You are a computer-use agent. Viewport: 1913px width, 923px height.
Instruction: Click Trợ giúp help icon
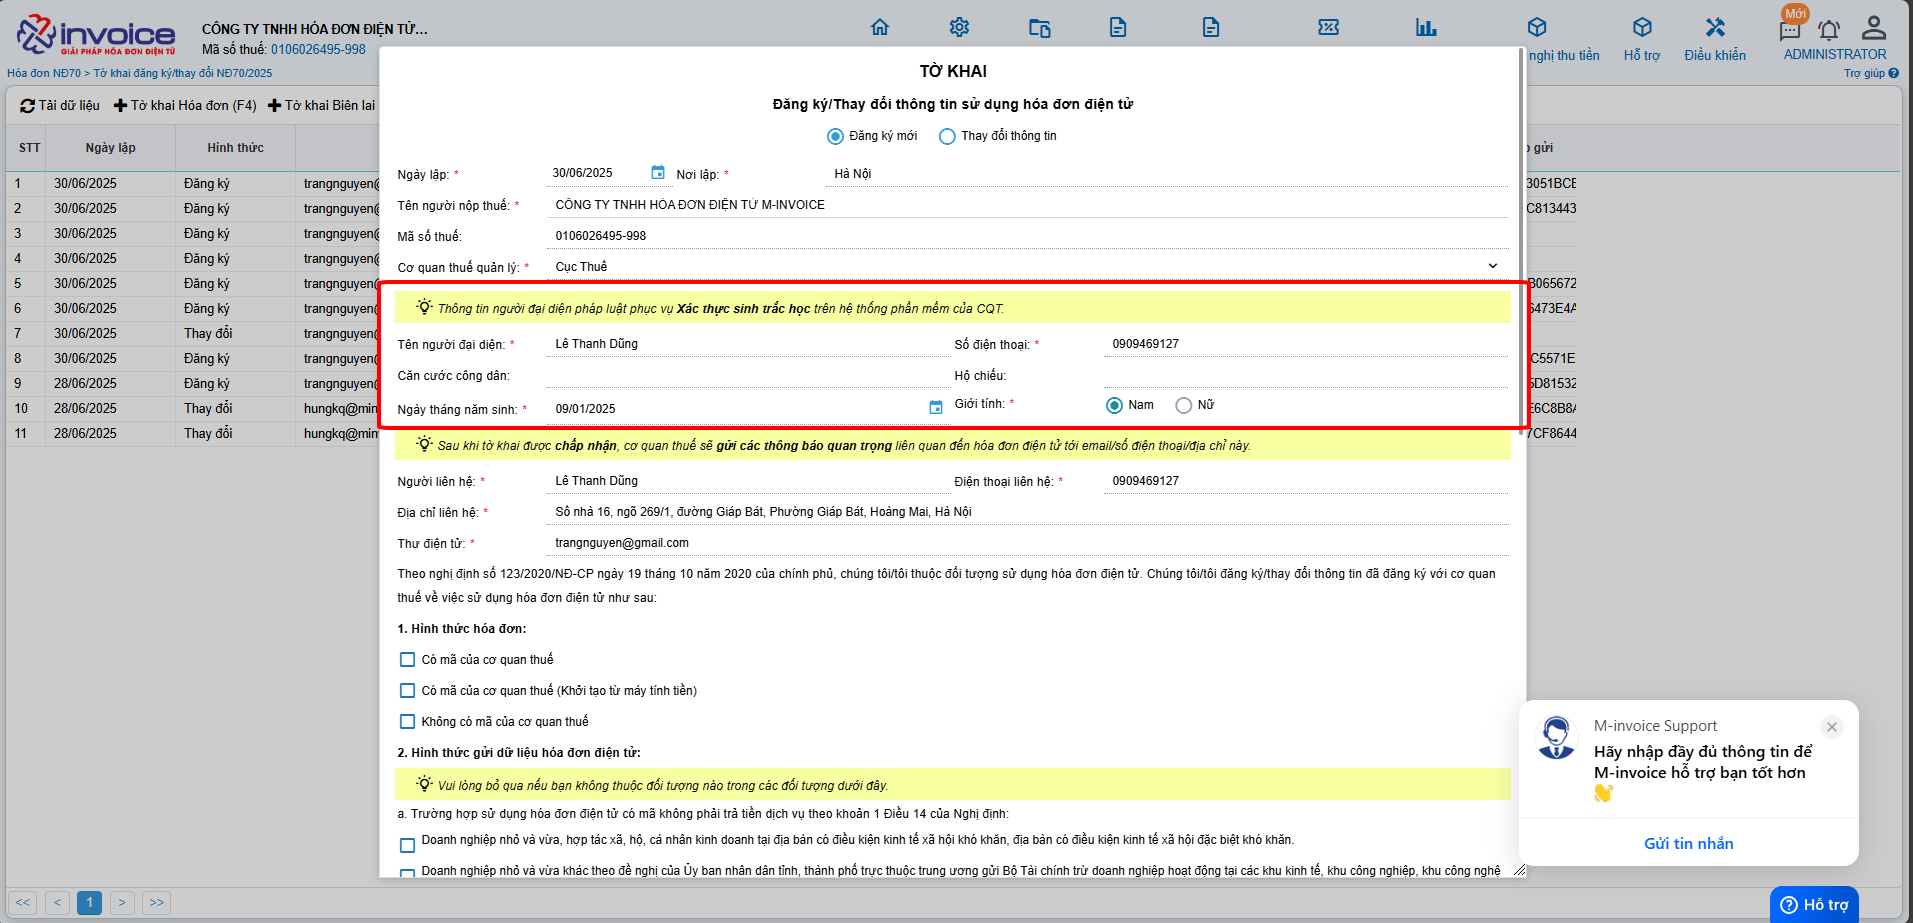(1893, 73)
